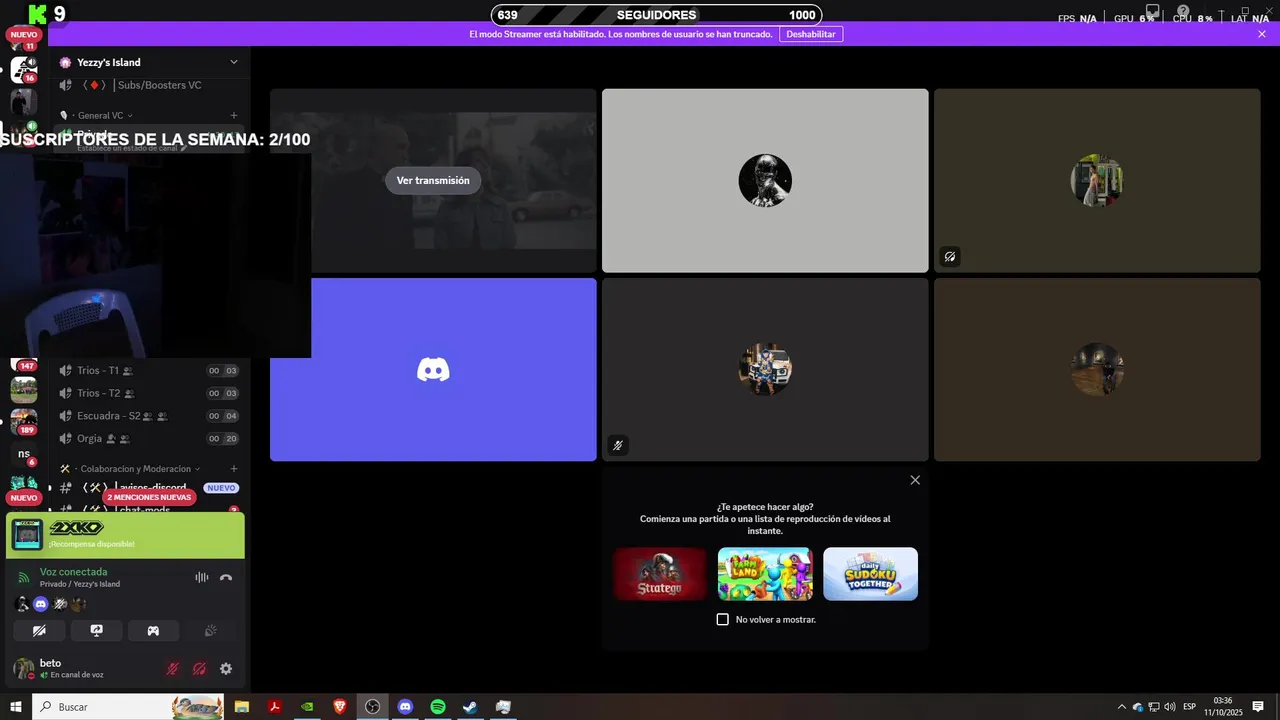
Task: Jump to 2 menciones nuevas
Action: tap(149, 497)
